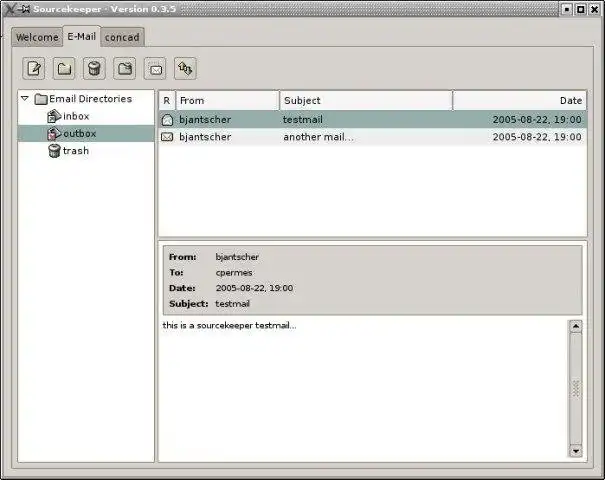Click the header date '2005-08-22, 19:00'
Viewport: 605px width, 480px height.
pos(254,288)
